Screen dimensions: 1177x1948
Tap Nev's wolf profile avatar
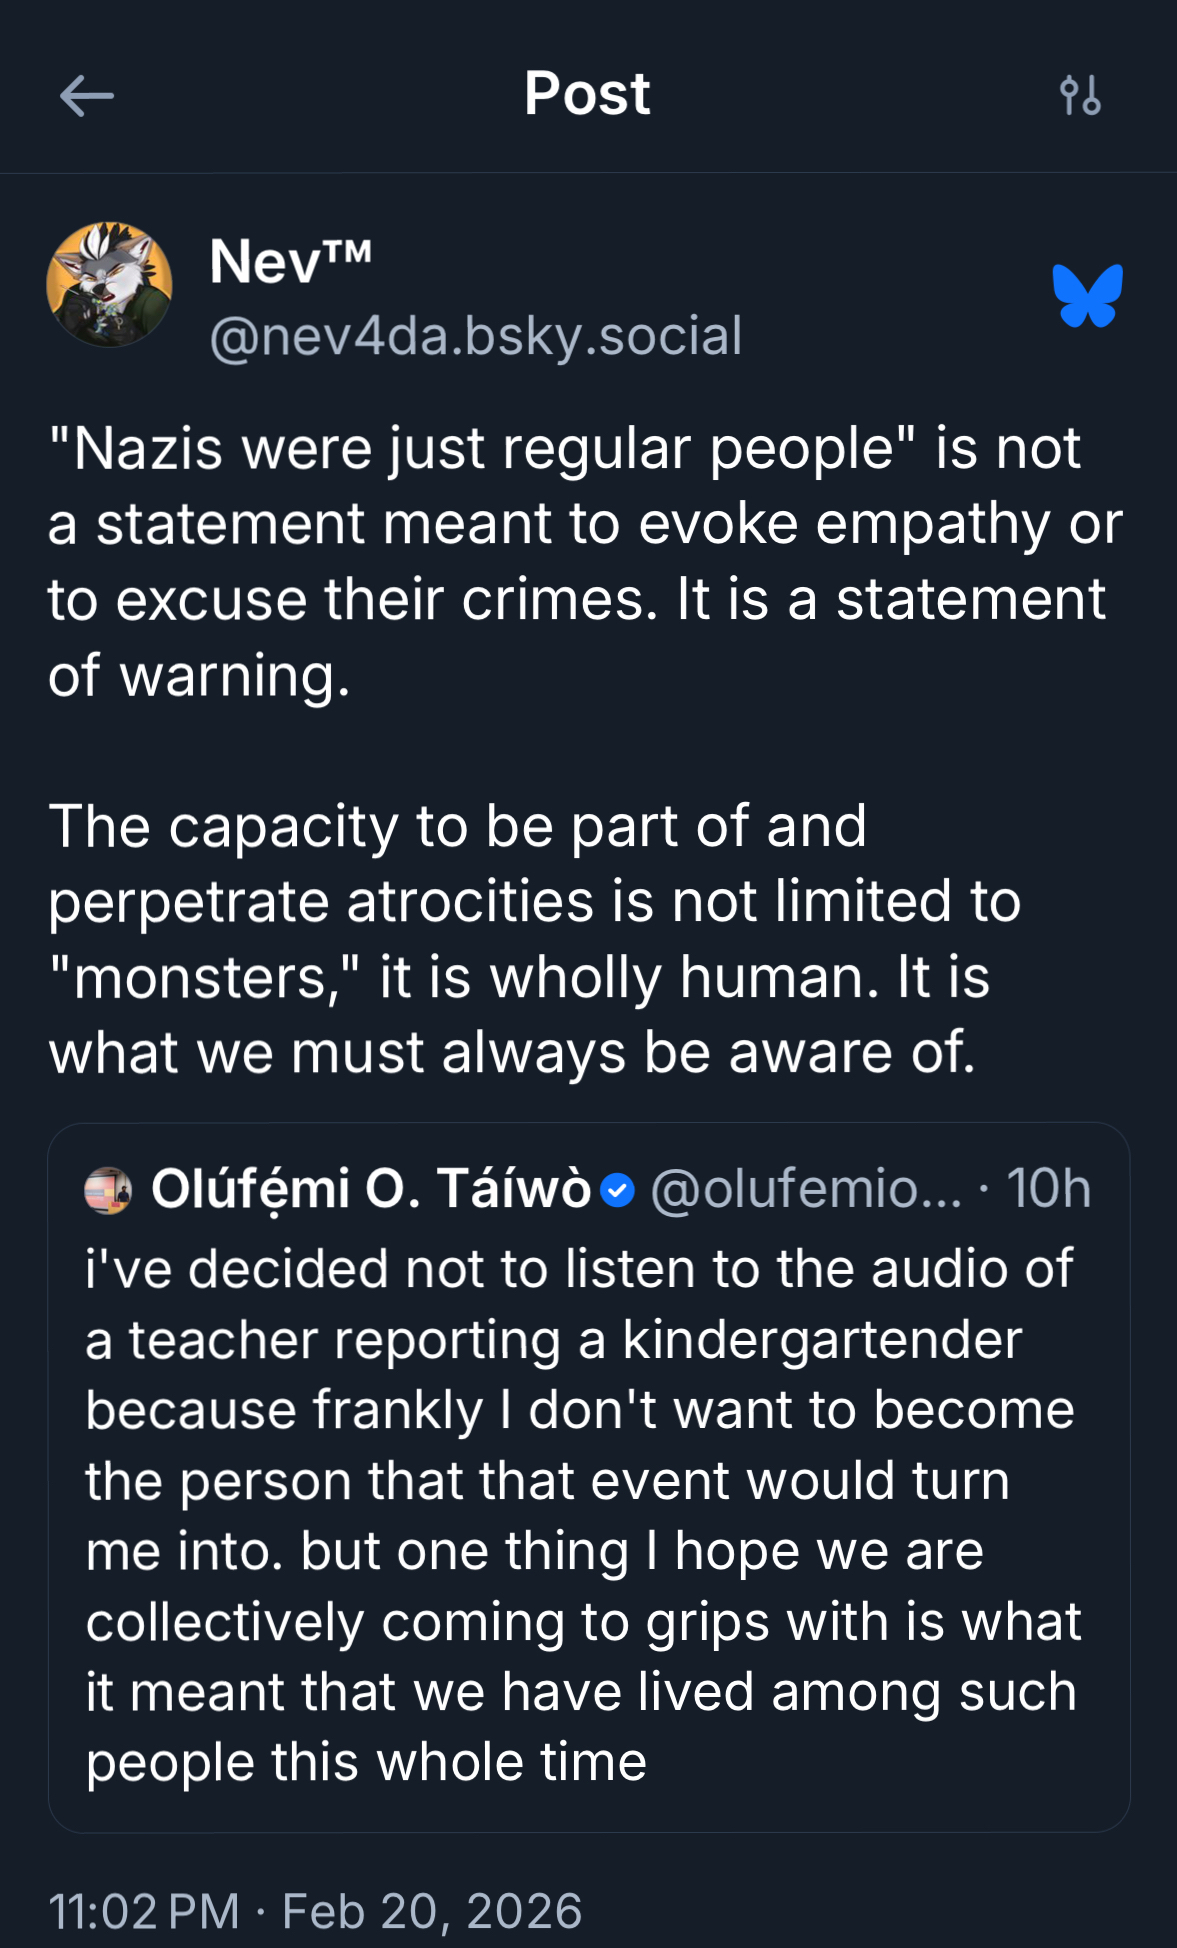(109, 285)
